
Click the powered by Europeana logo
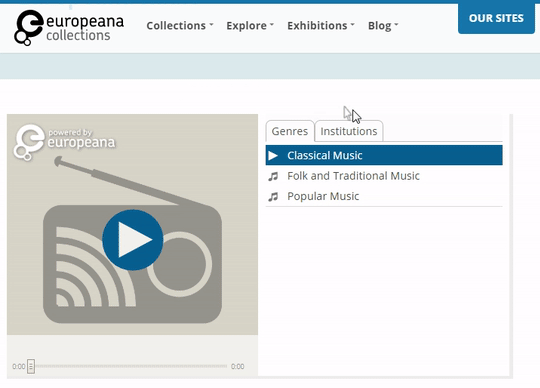coord(64,142)
